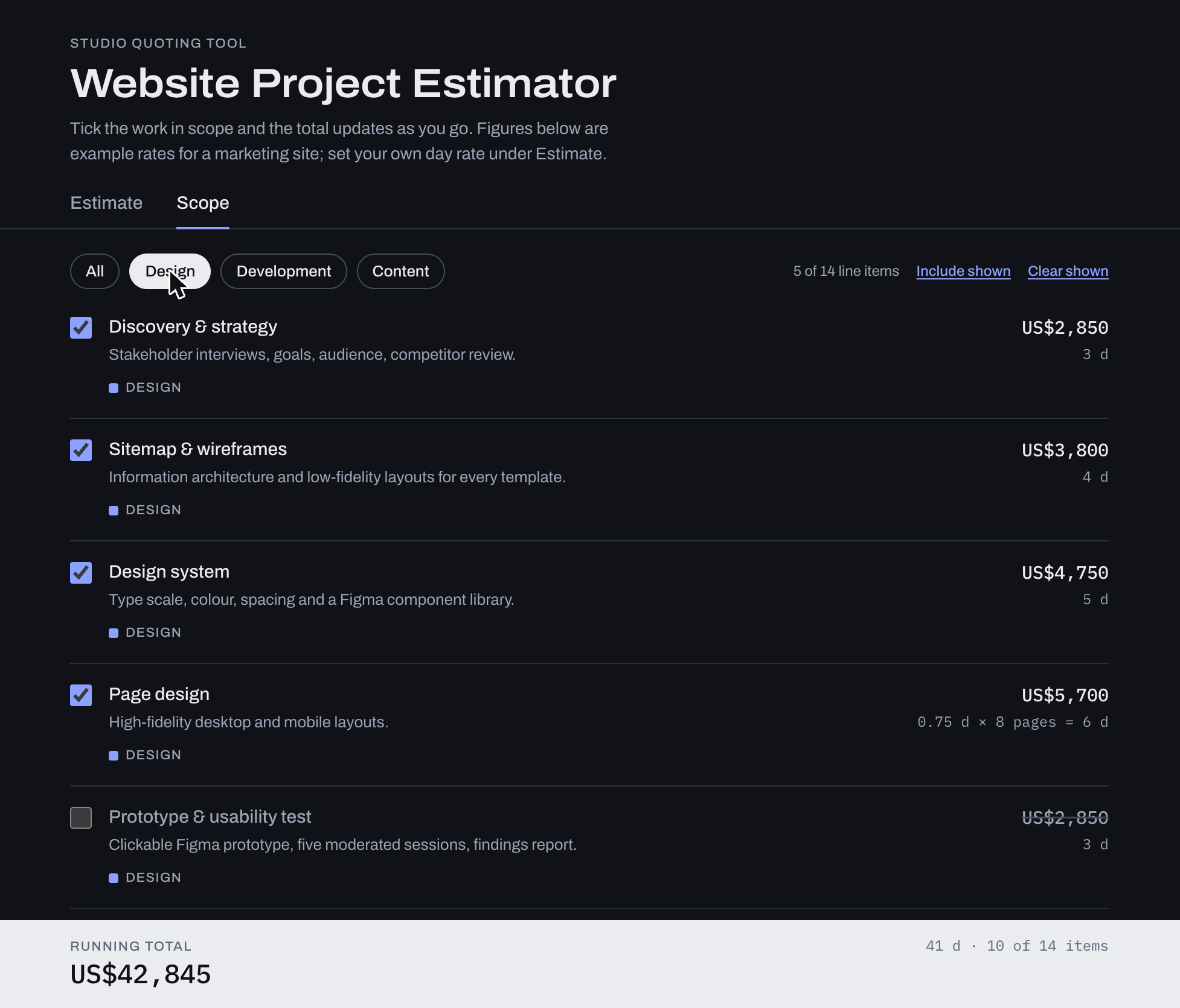Click the DESIGN tag under Page design

click(145, 755)
